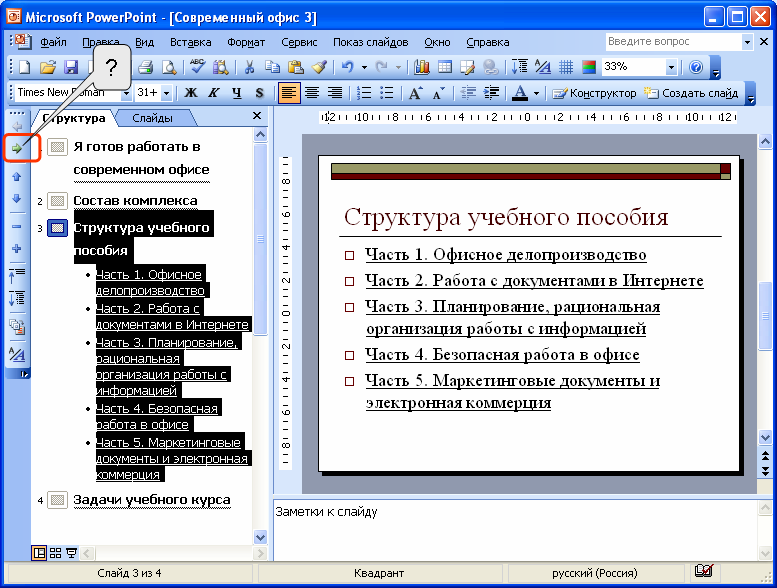This screenshot has width=777, height=588.
Task: Align text left
Action: pyautogui.click(x=289, y=93)
